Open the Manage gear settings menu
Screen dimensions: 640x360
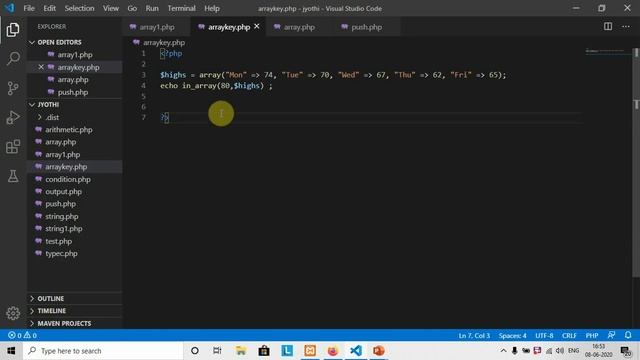point(13,313)
